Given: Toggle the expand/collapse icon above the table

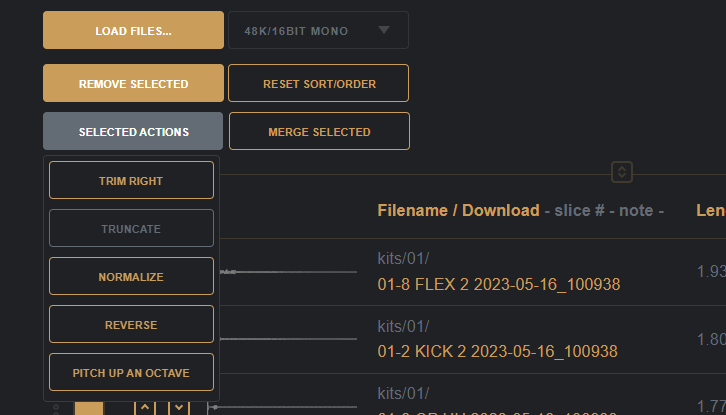Looking at the screenshot, I should click(x=622, y=172).
